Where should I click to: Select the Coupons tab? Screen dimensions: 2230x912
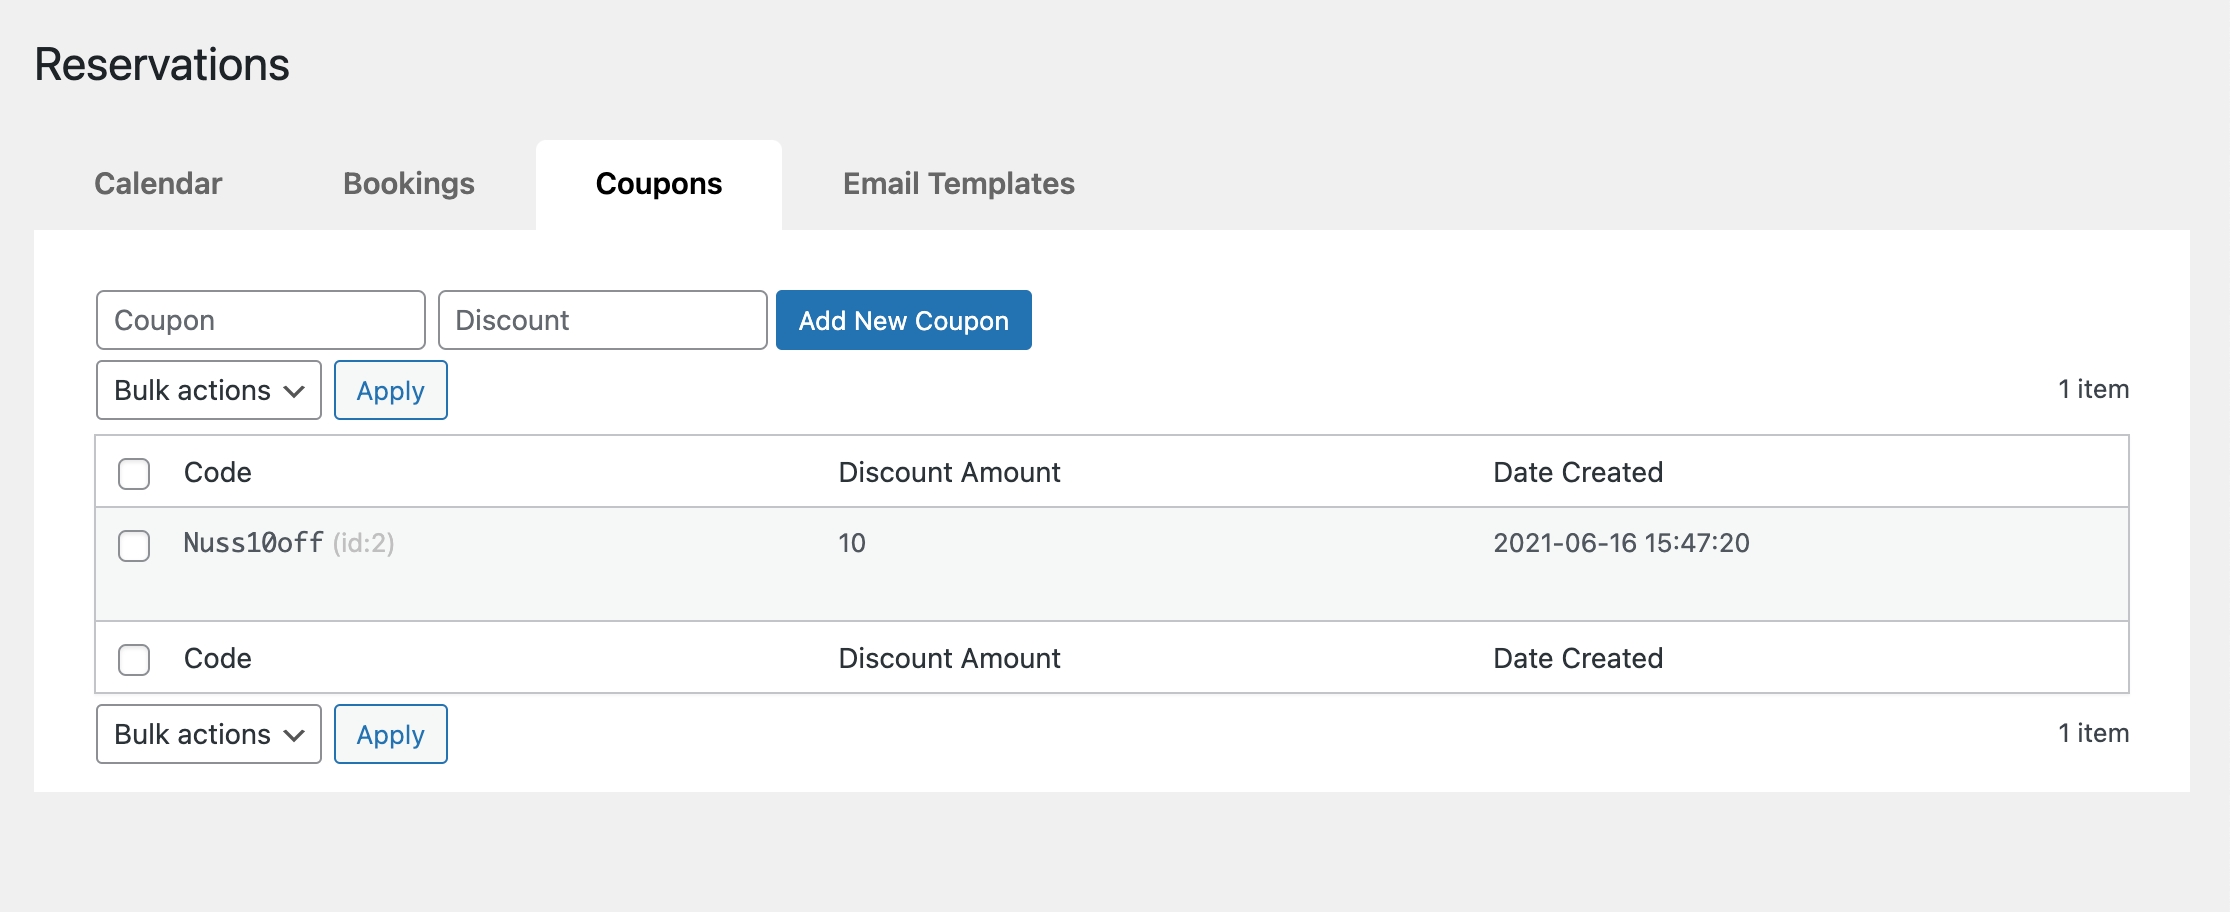point(658,184)
